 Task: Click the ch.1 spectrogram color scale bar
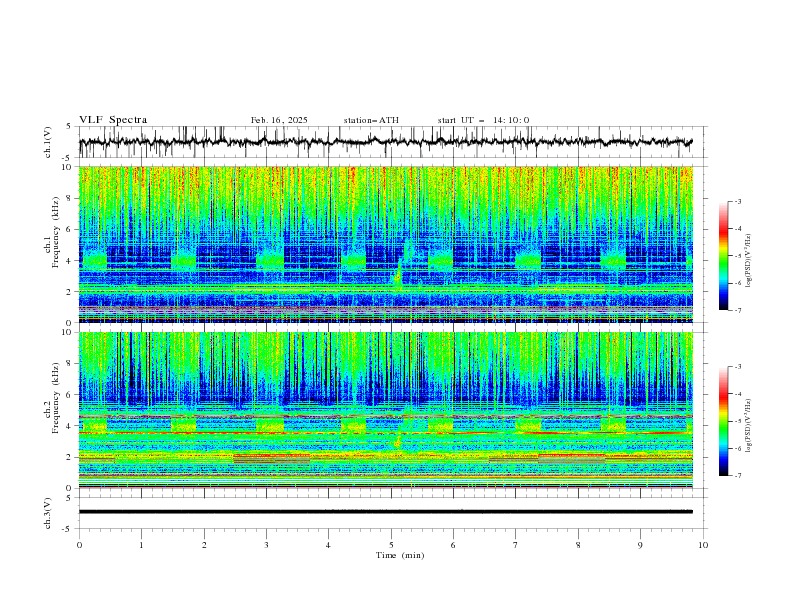[724, 255]
